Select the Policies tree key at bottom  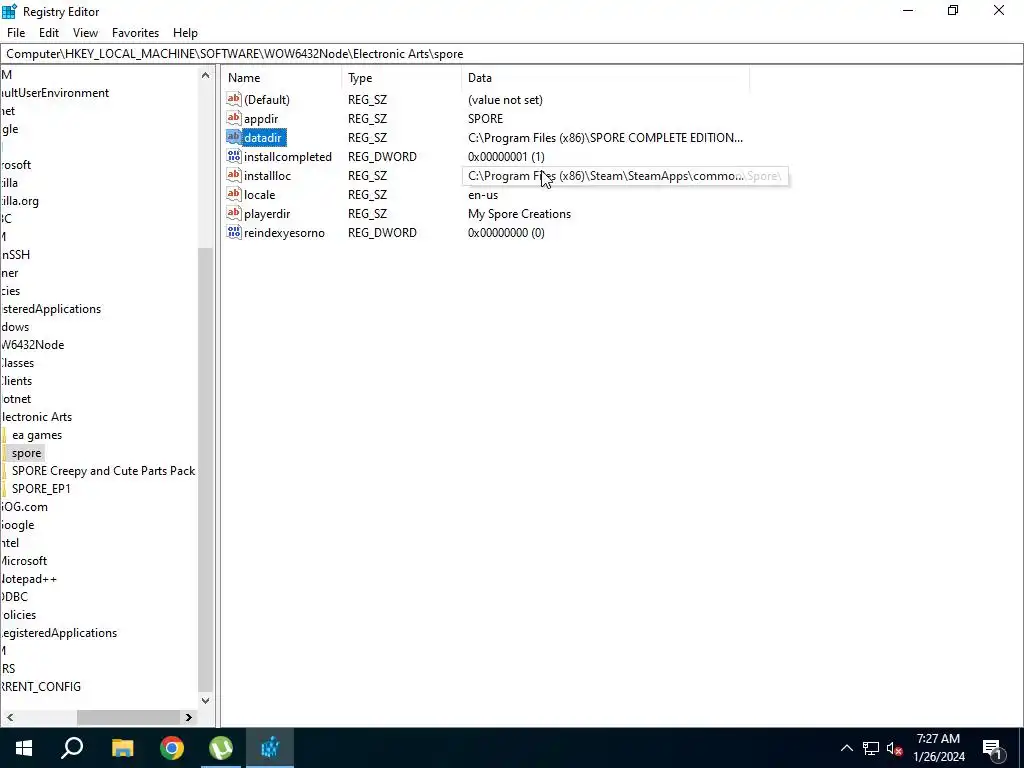pos(18,615)
